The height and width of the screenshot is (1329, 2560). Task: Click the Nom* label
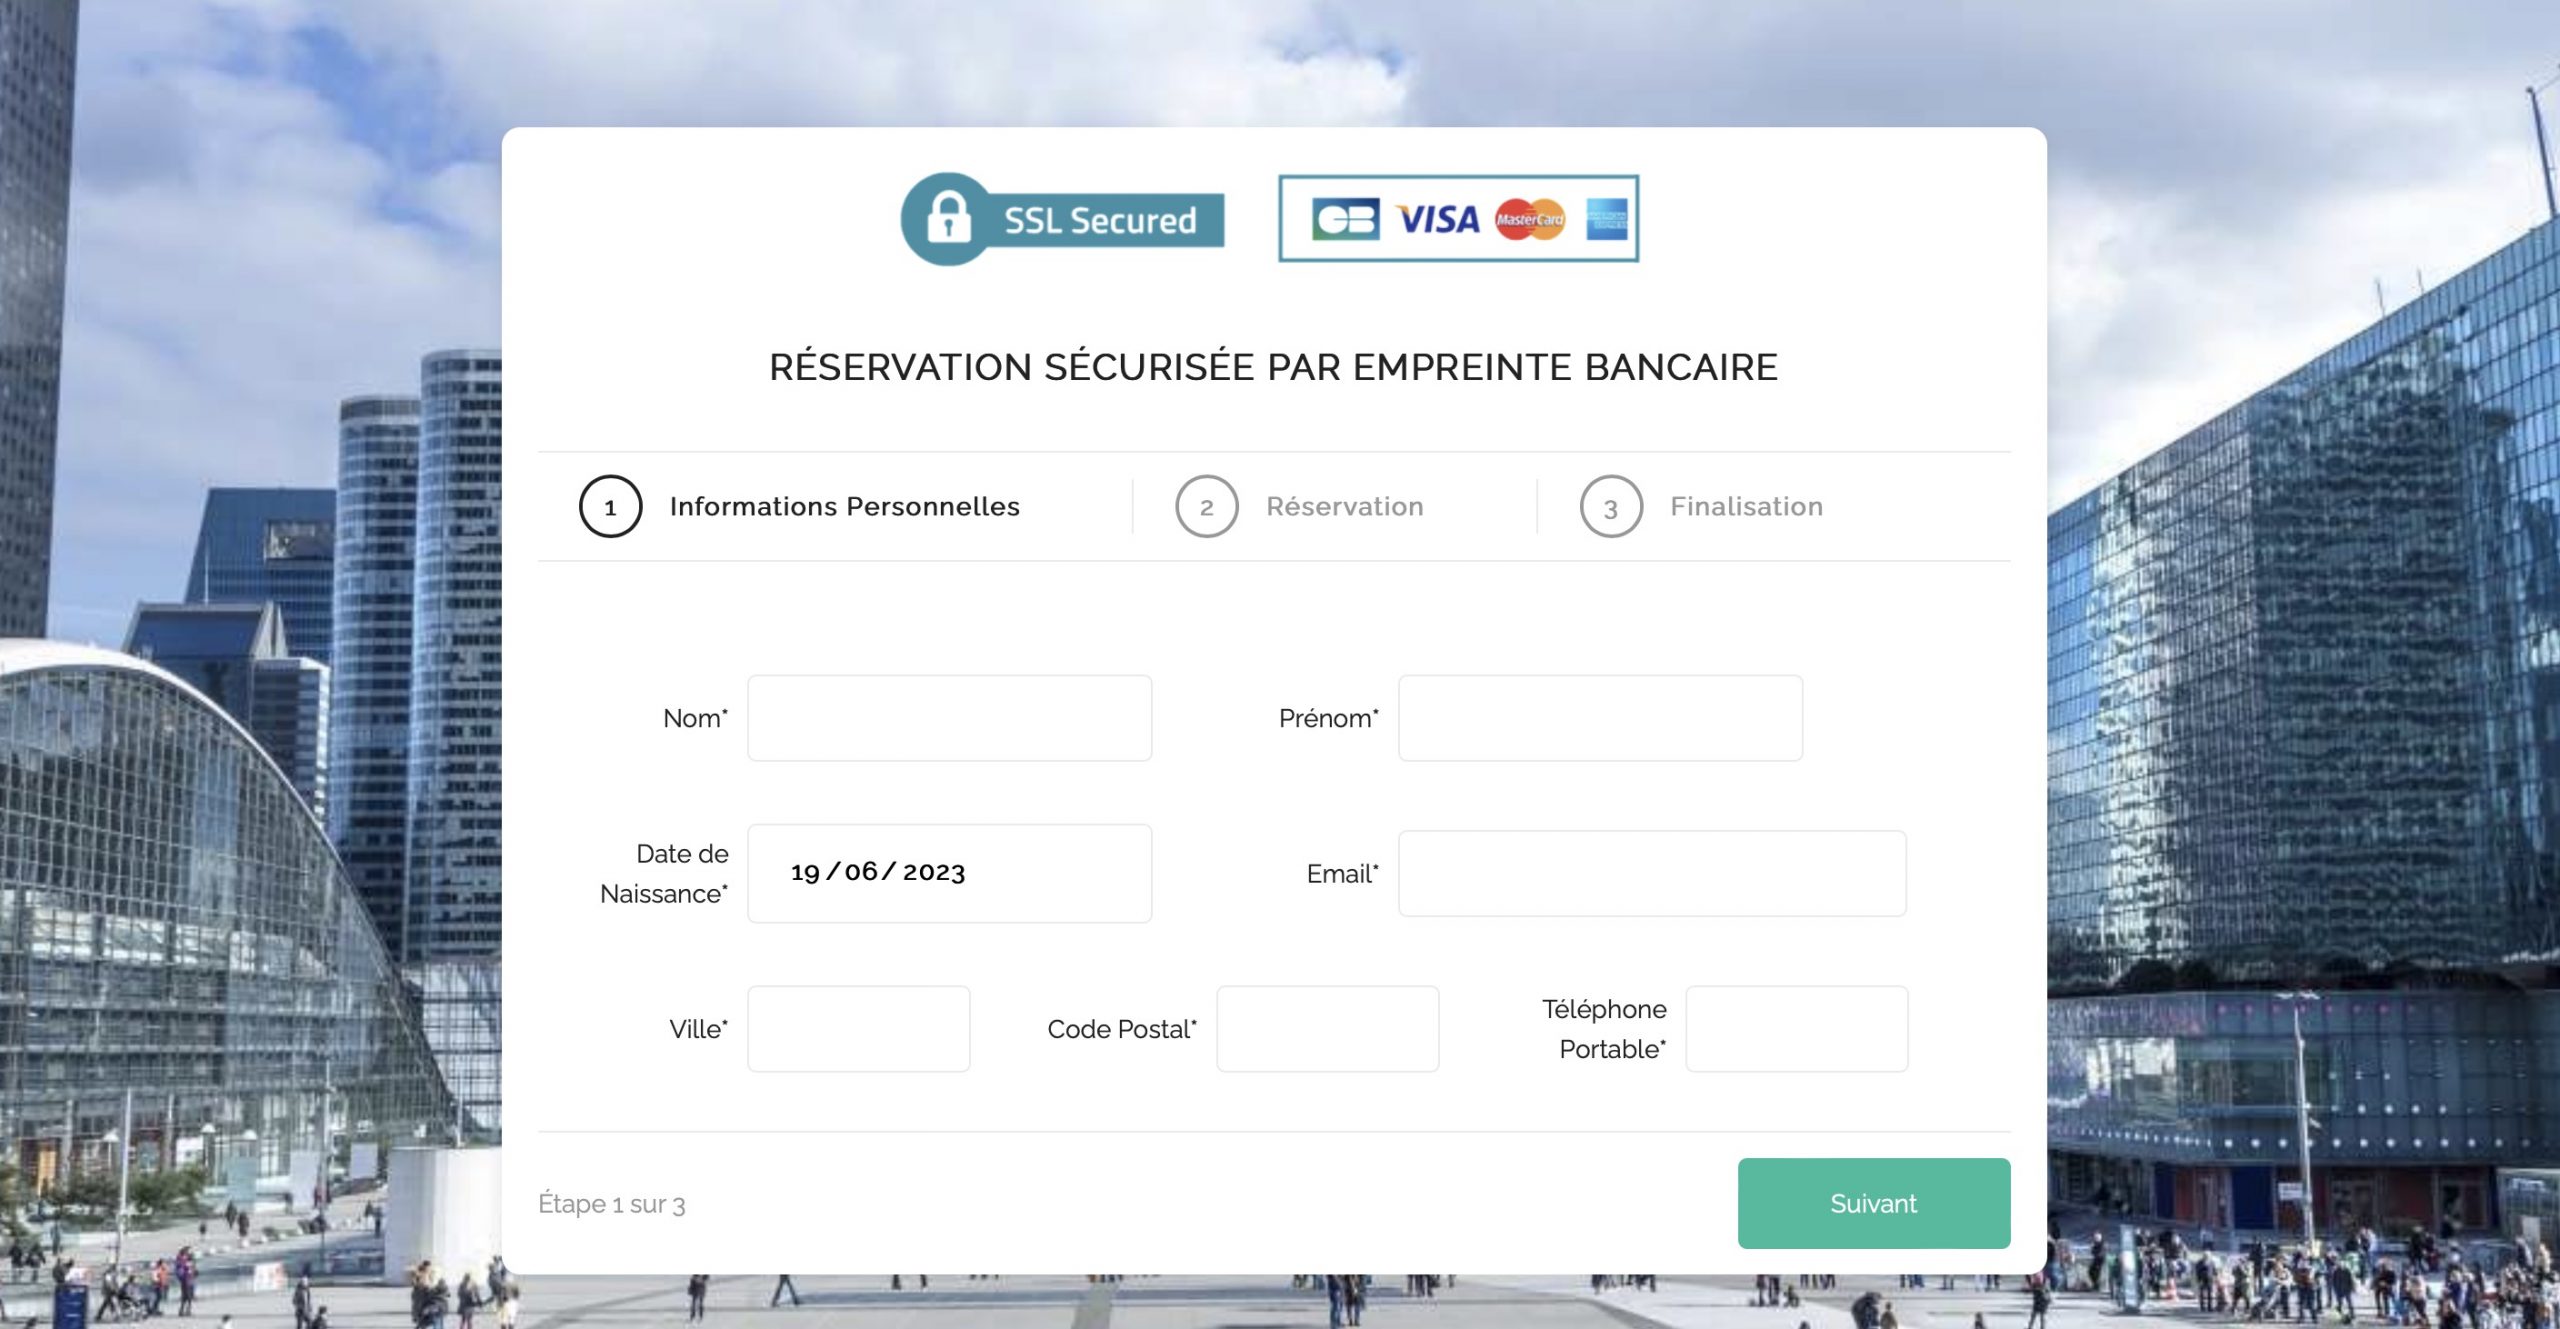pyautogui.click(x=695, y=718)
